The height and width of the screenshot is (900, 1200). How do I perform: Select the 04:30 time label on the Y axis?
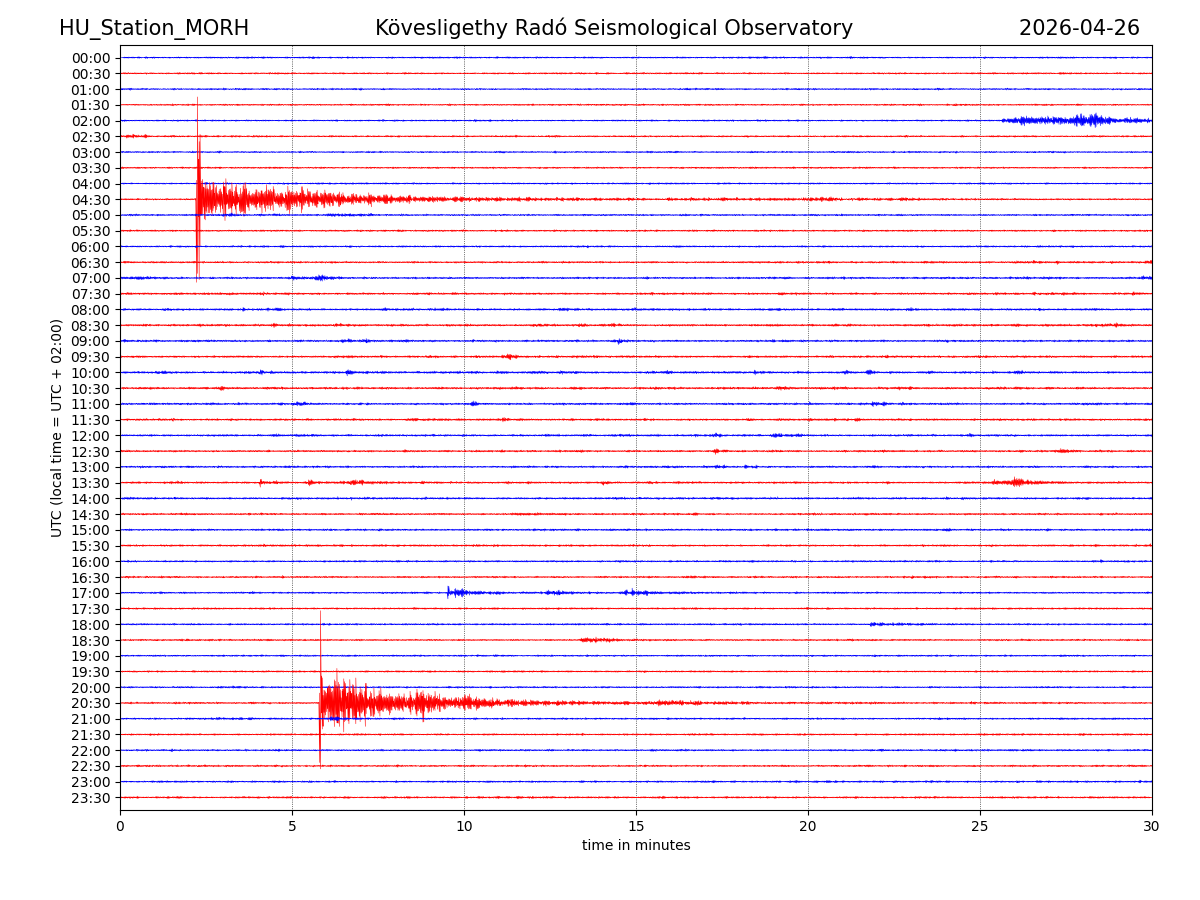click(91, 199)
